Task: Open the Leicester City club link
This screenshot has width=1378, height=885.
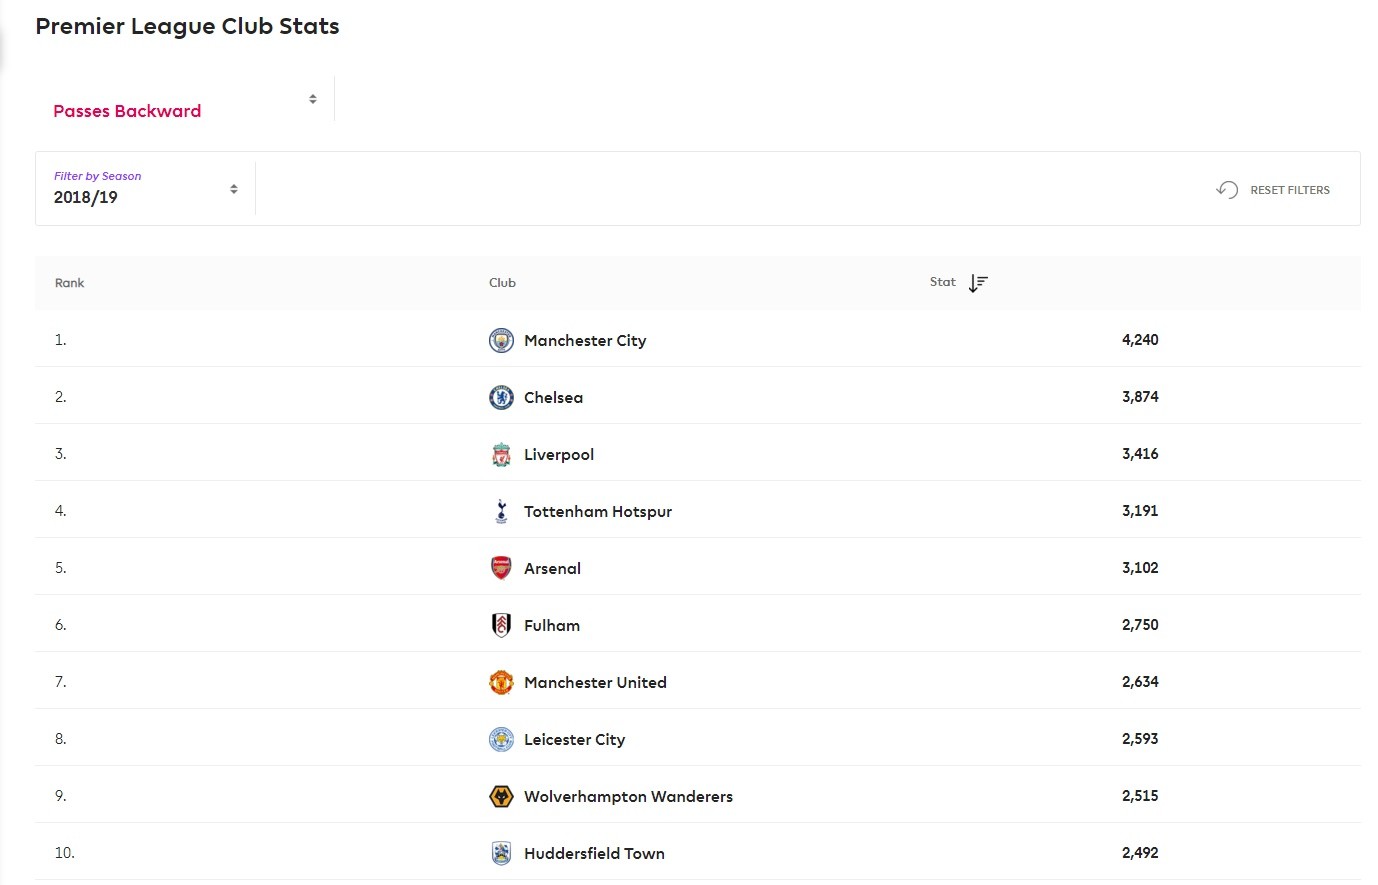Action: pos(574,739)
